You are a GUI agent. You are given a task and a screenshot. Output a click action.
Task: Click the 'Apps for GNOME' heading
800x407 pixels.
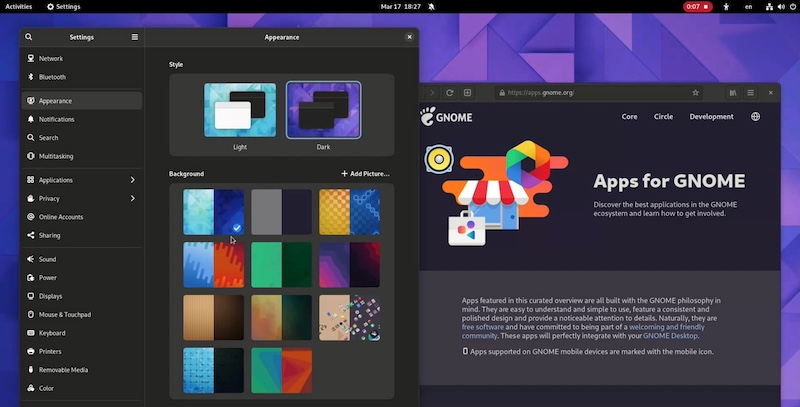(669, 181)
